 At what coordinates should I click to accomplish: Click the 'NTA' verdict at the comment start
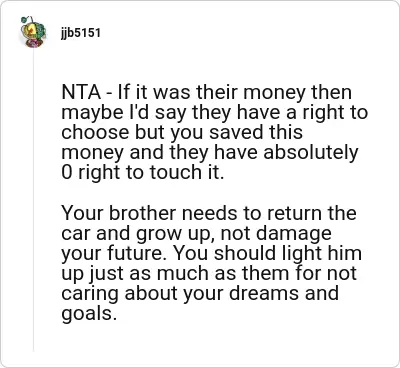click(x=81, y=92)
